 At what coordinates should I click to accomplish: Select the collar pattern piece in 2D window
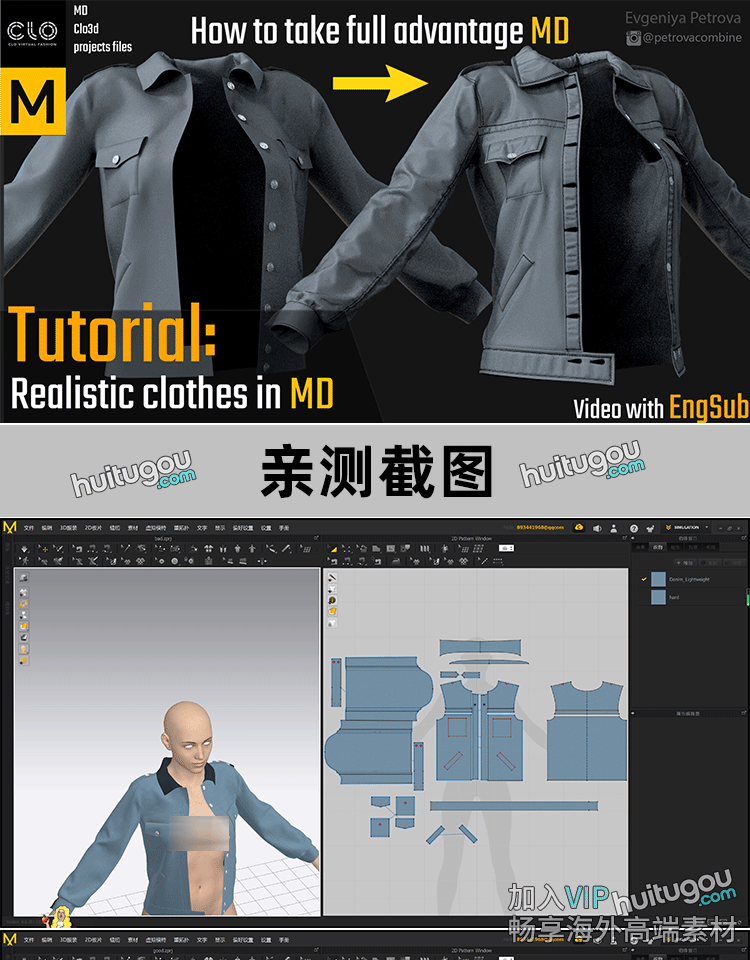(x=481, y=647)
